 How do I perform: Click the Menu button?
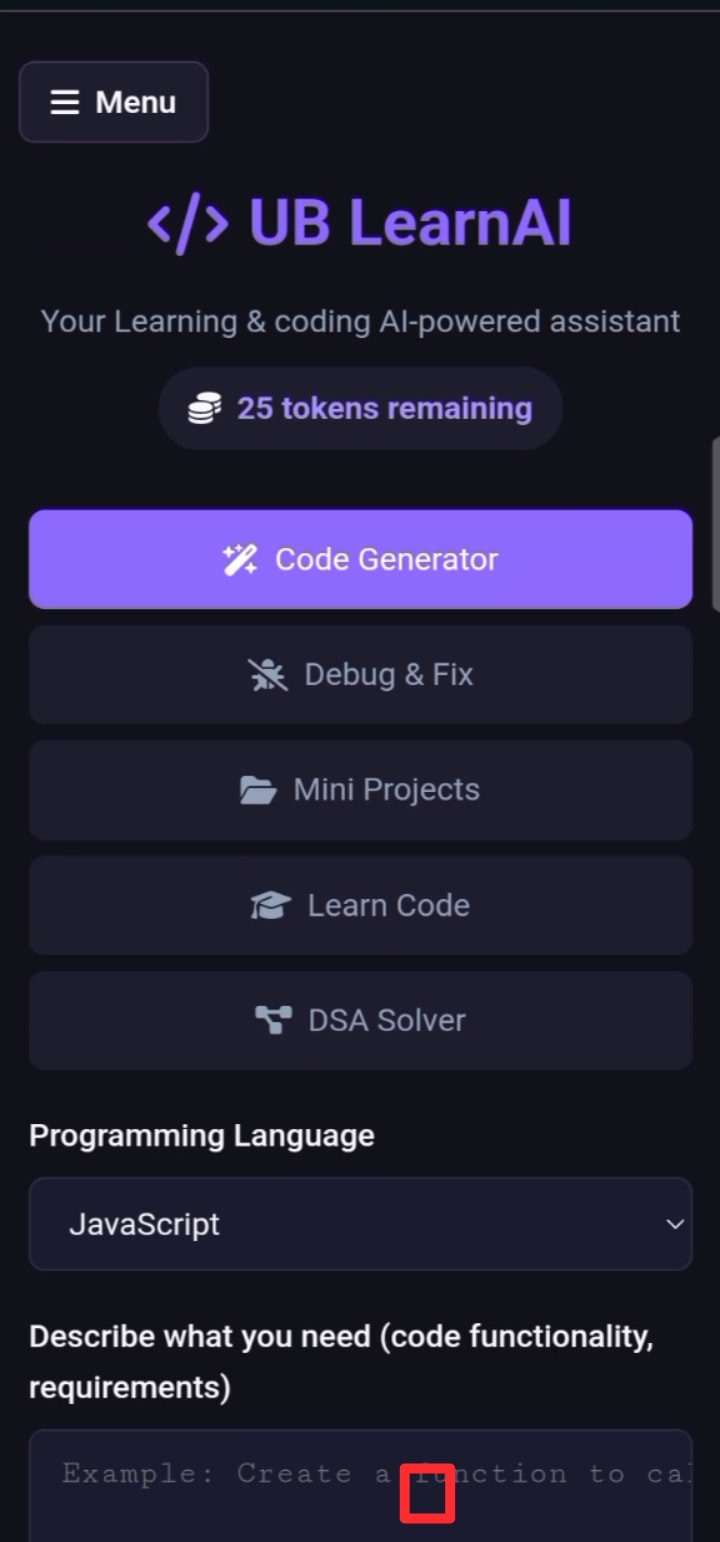[114, 102]
